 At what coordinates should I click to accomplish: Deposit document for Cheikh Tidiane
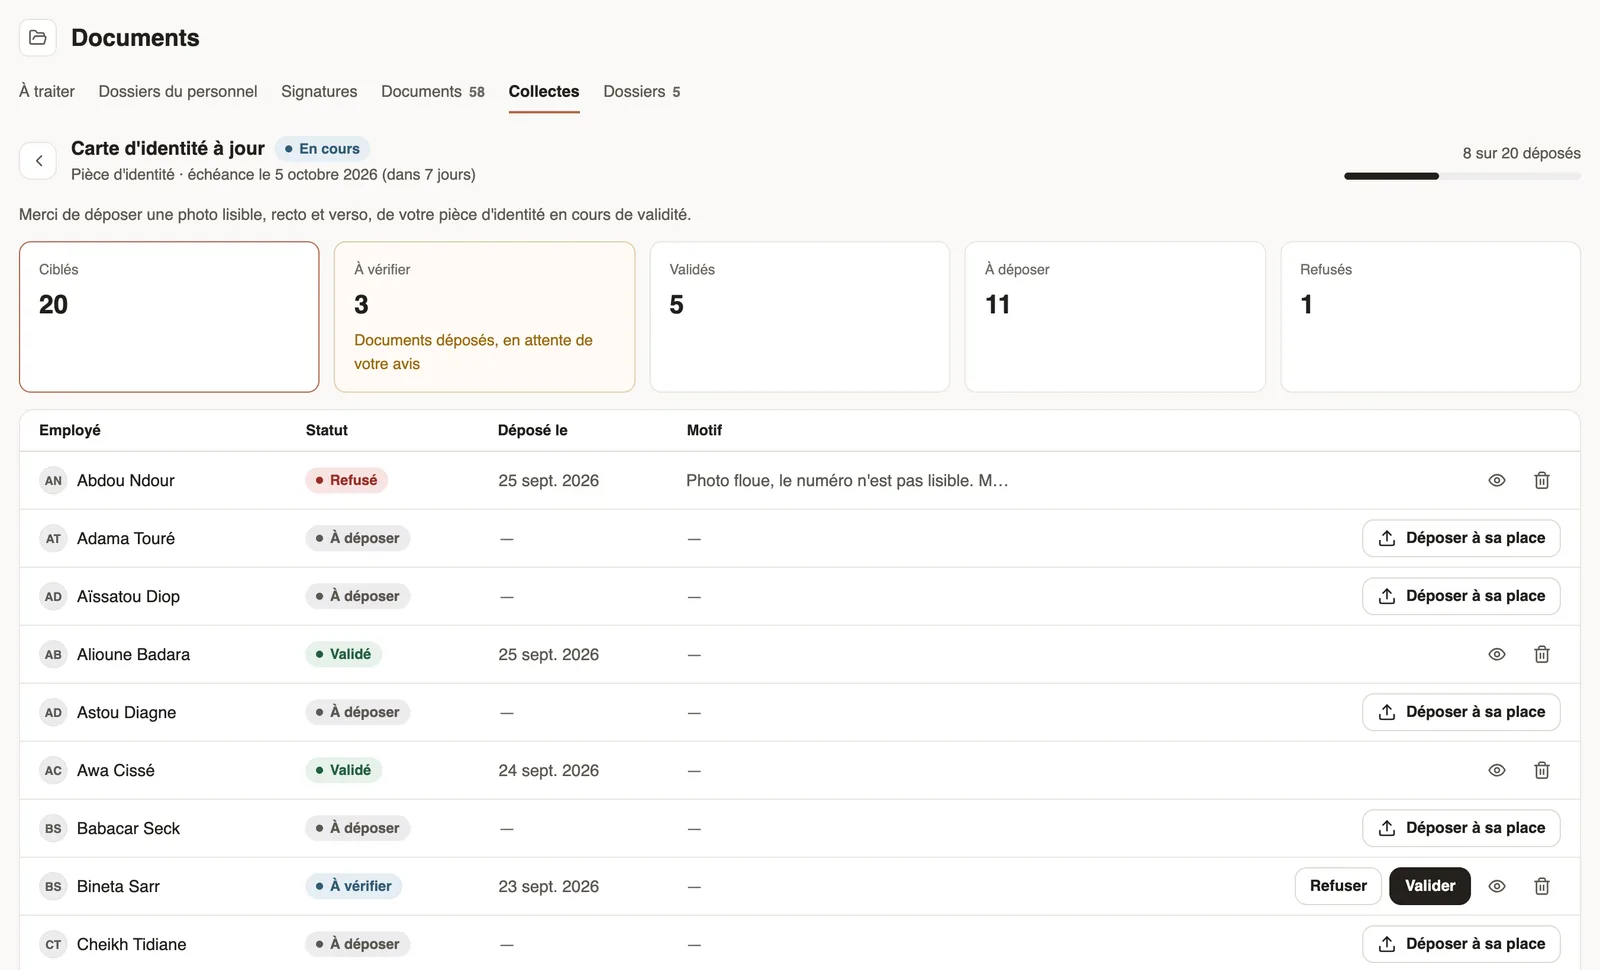tap(1461, 944)
